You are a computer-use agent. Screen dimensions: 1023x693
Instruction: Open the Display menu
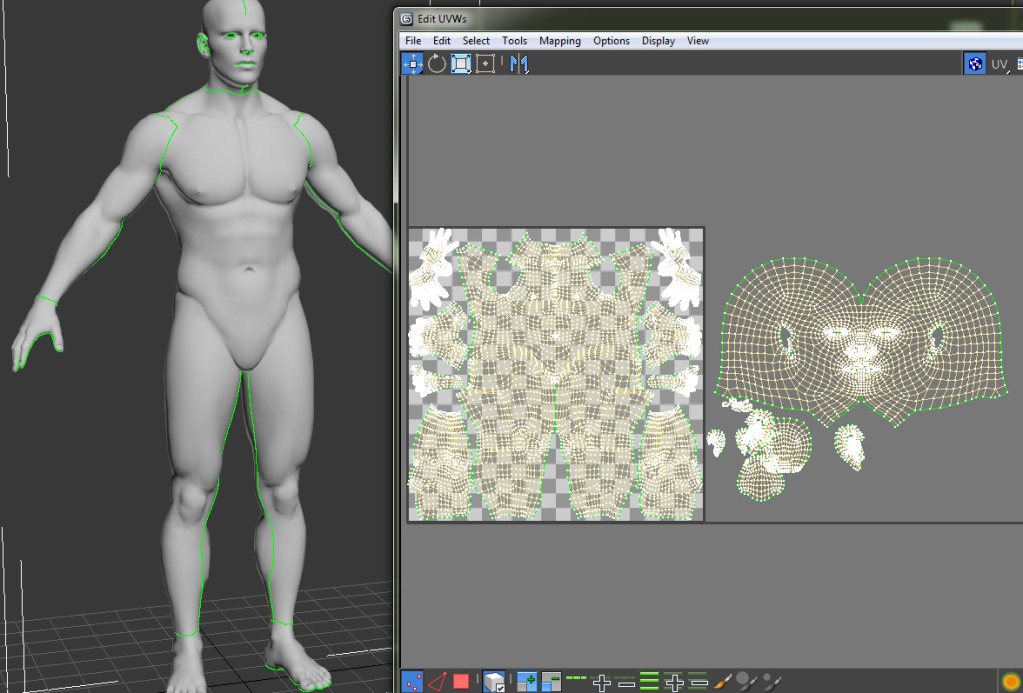pyautogui.click(x=658, y=41)
